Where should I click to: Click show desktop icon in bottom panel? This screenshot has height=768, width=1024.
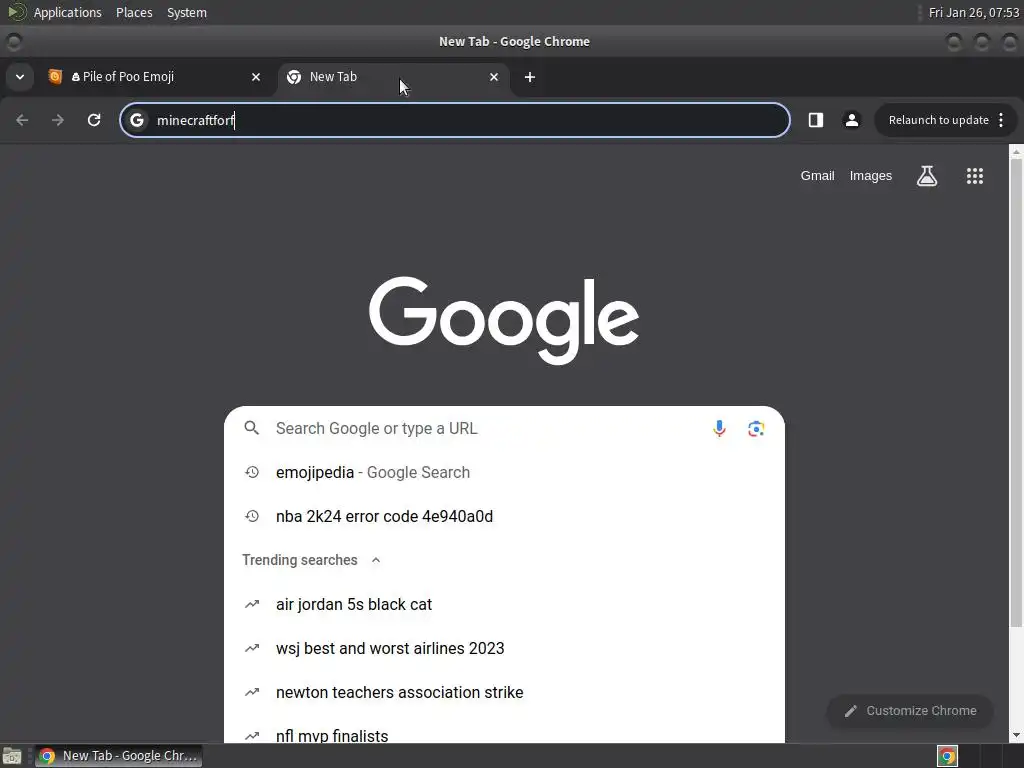[12, 756]
